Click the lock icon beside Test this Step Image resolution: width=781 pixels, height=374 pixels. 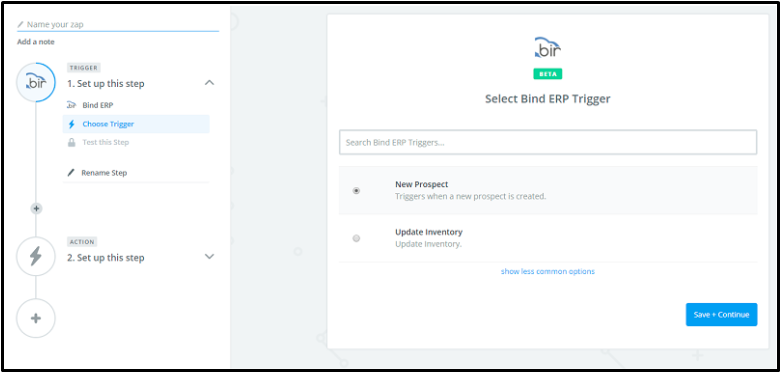click(71, 142)
